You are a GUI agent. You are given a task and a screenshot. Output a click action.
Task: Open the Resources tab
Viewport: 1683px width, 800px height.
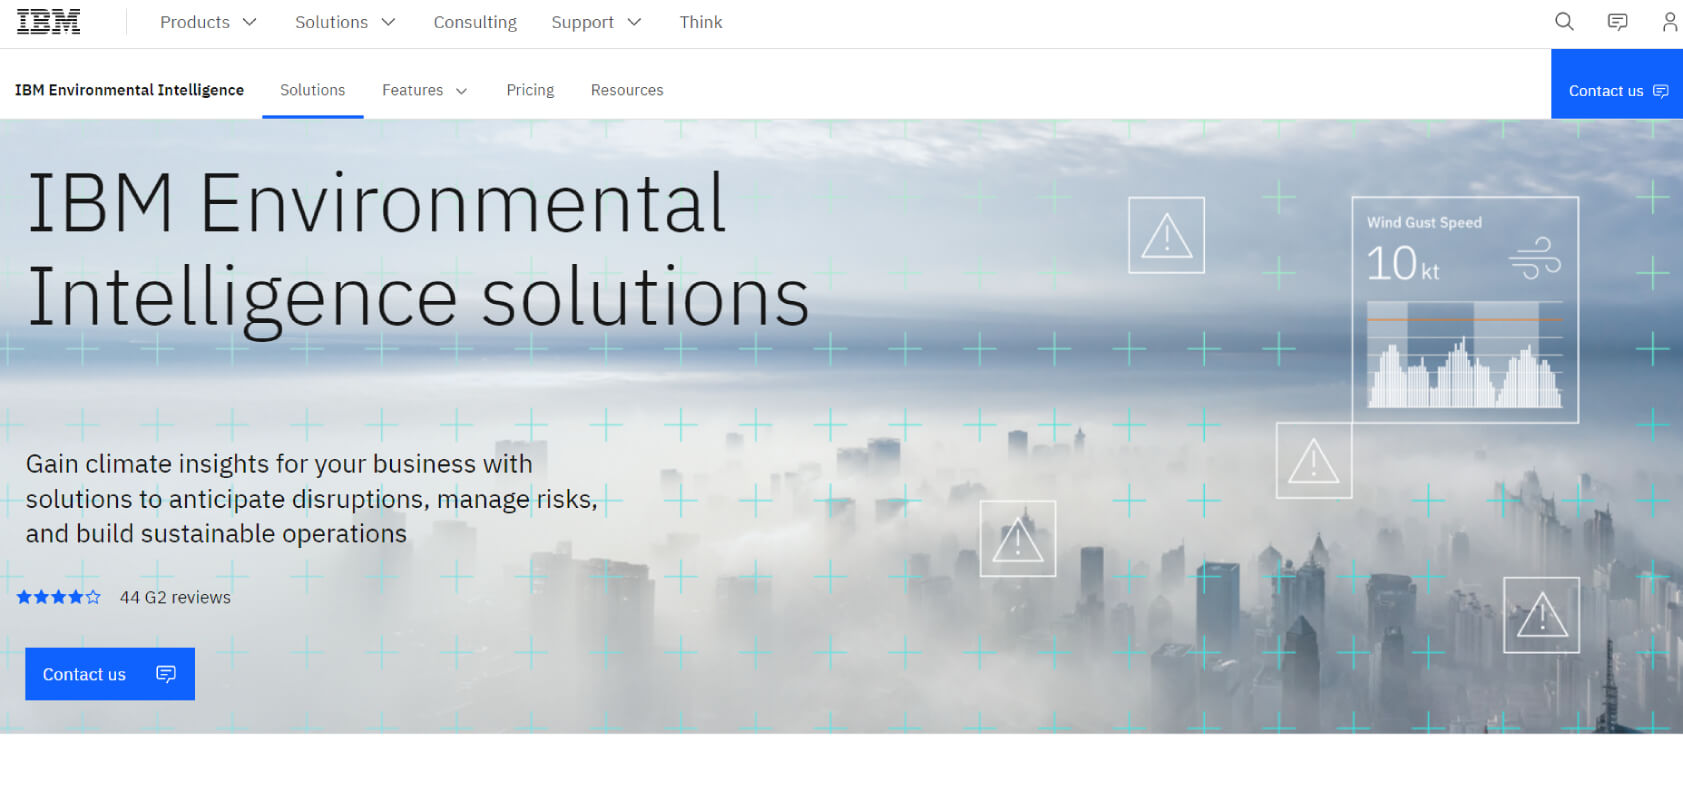tap(627, 90)
